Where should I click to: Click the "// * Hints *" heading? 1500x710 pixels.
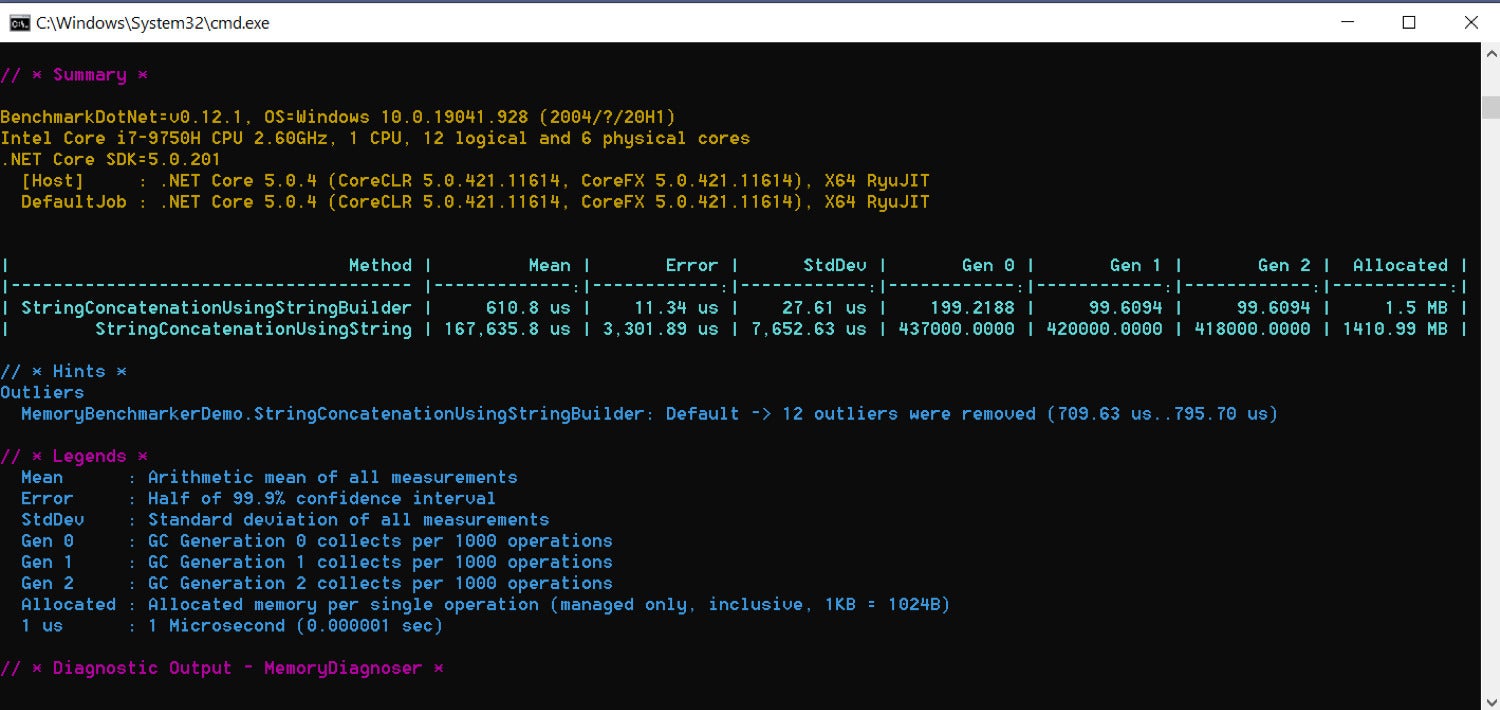(64, 371)
